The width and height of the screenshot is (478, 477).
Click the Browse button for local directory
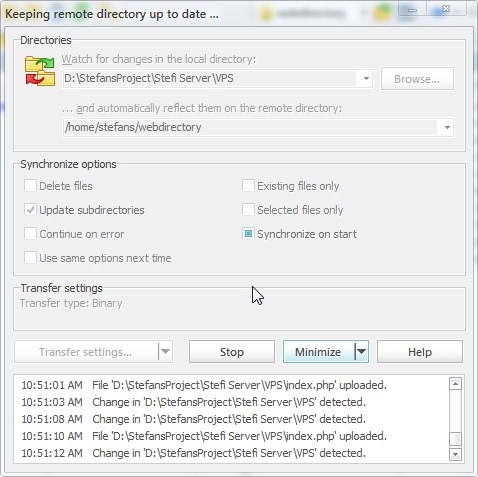pyautogui.click(x=417, y=79)
